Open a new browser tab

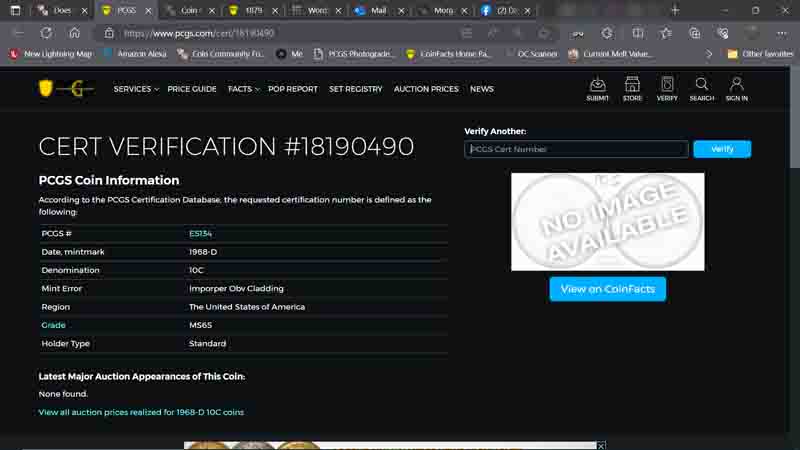pyautogui.click(x=675, y=10)
